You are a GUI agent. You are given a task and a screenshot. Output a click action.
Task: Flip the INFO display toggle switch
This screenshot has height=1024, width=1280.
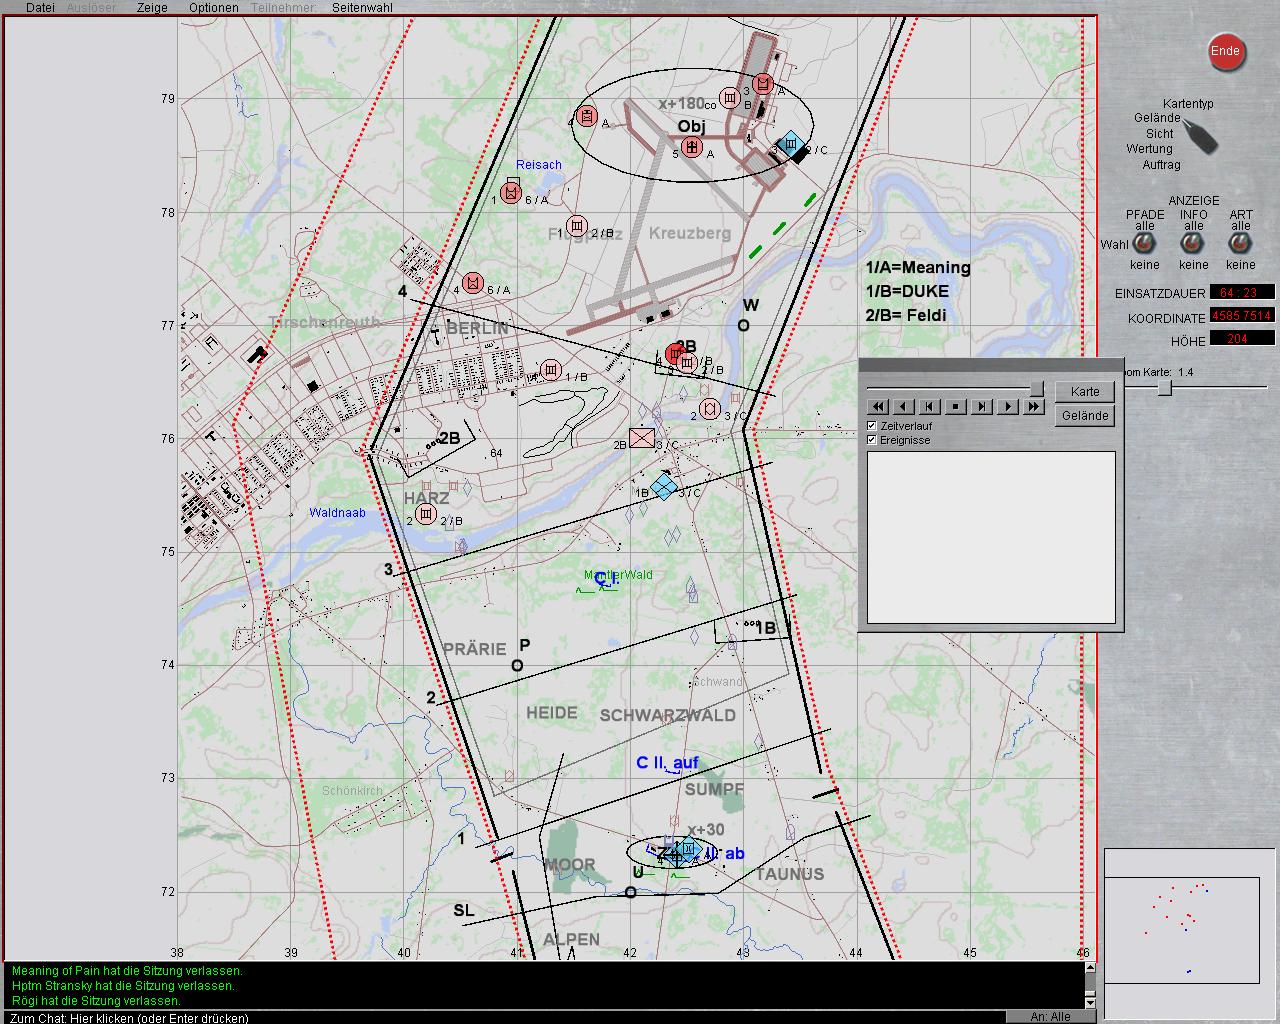pyautogui.click(x=1193, y=245)
